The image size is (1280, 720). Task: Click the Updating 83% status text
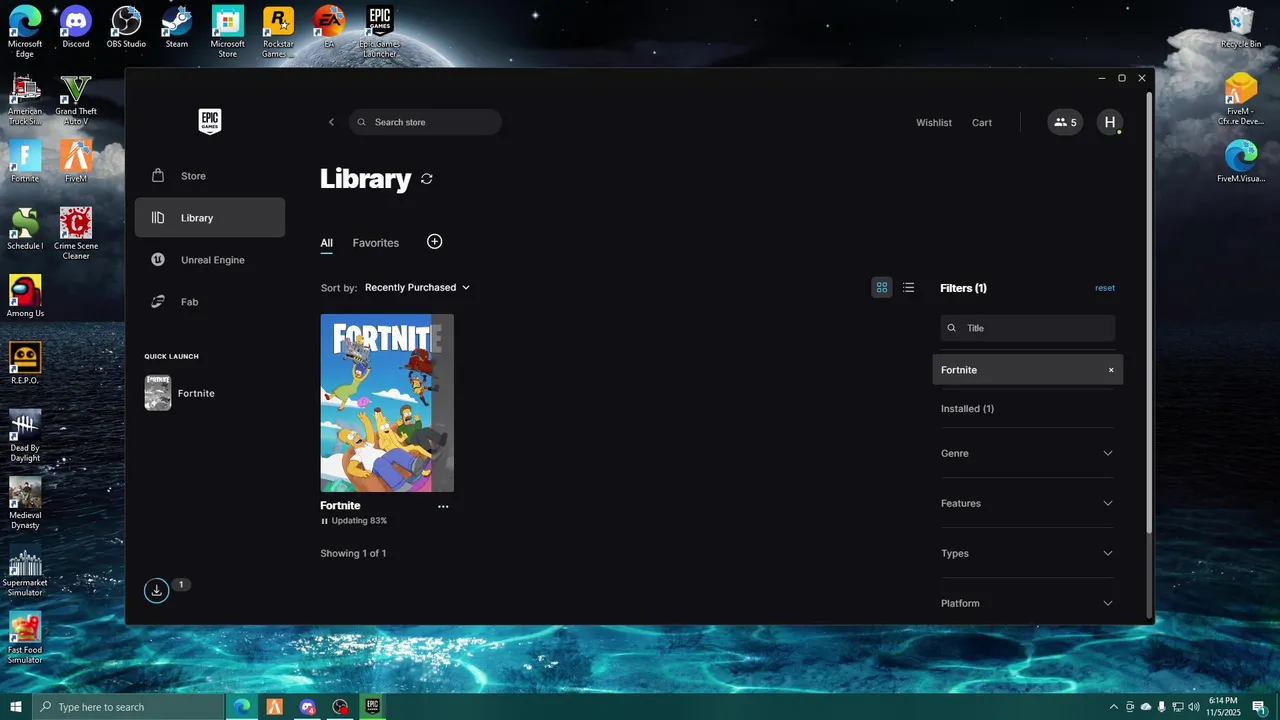(x=359, y=521)
